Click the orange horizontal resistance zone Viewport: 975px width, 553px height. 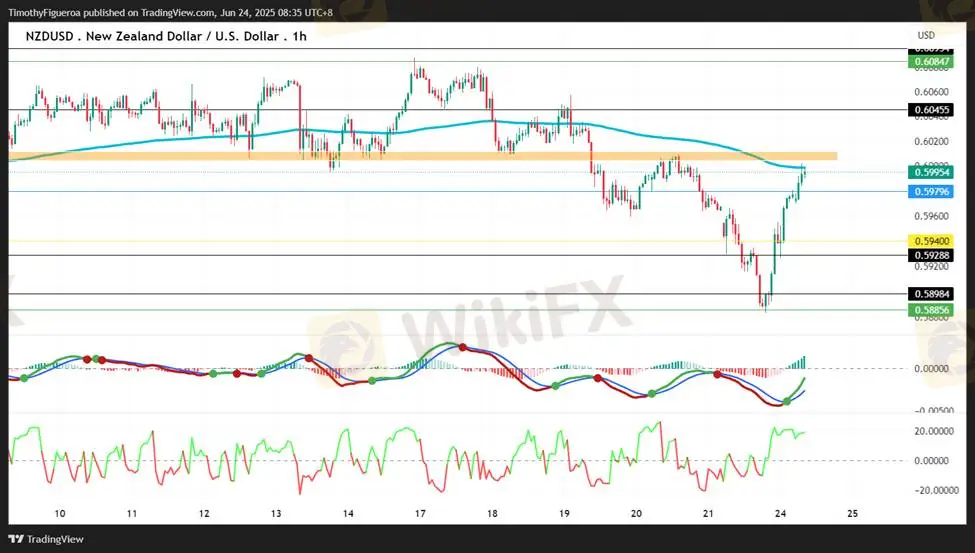click(420, 156)
